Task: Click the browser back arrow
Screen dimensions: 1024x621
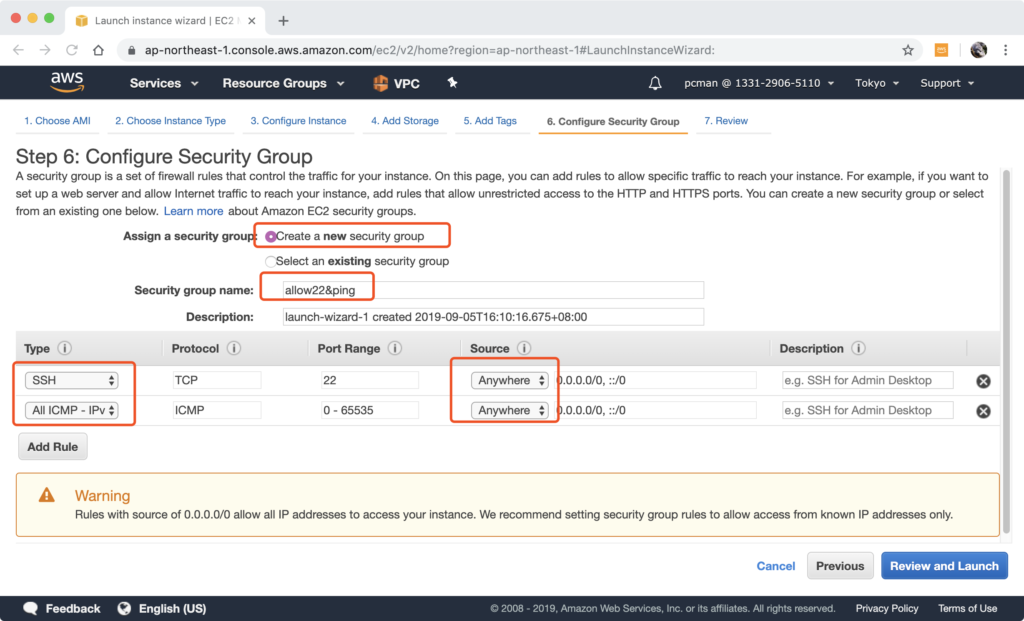Action: tap(18, 50)
